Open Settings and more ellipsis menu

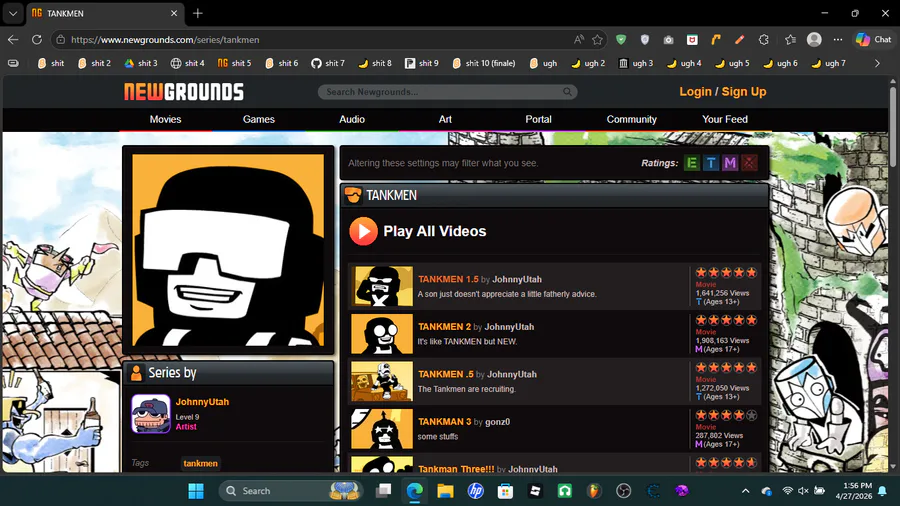[x=838, y=40]
